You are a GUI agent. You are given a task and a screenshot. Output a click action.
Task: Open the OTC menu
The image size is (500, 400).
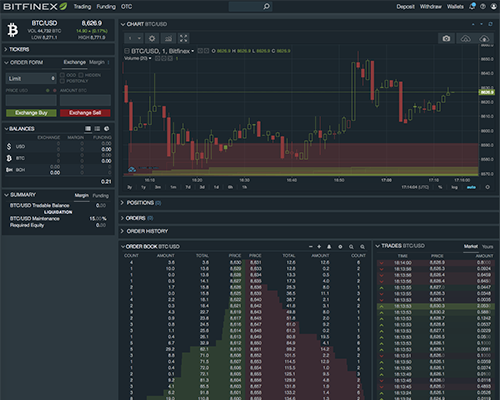click(x=127, y=7)
